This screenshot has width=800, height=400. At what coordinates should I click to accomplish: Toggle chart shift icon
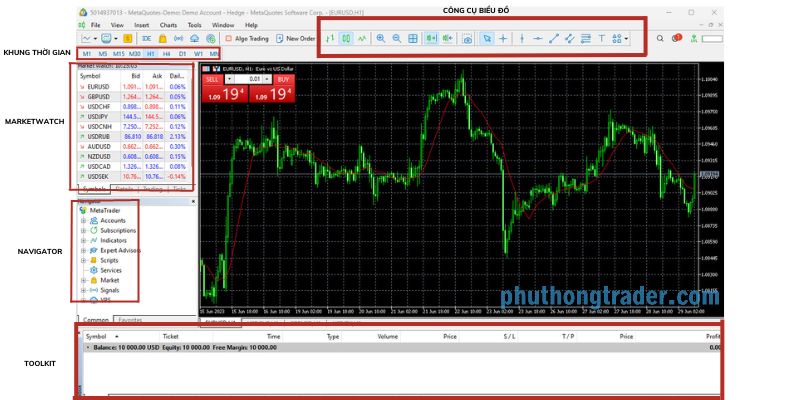(x=448, y=38)
